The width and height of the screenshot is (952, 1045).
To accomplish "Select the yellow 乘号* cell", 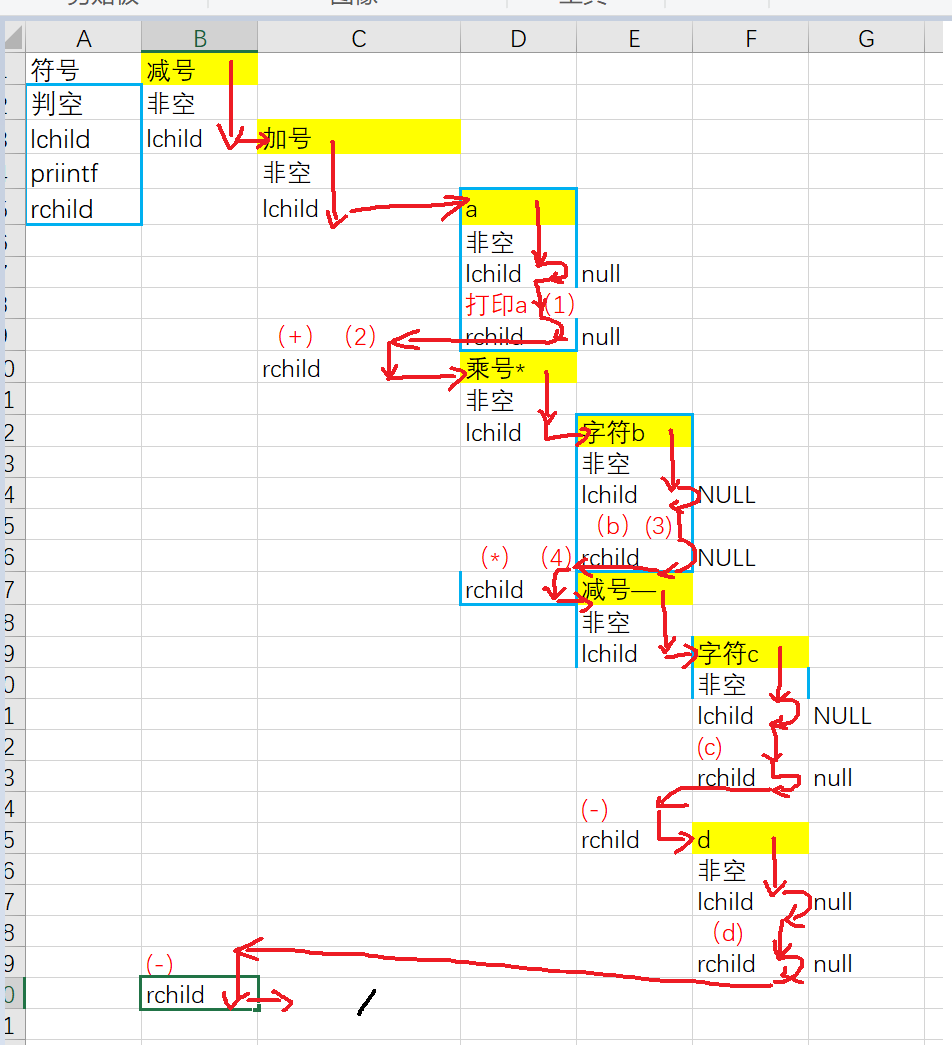I will (x=518, y=368).
